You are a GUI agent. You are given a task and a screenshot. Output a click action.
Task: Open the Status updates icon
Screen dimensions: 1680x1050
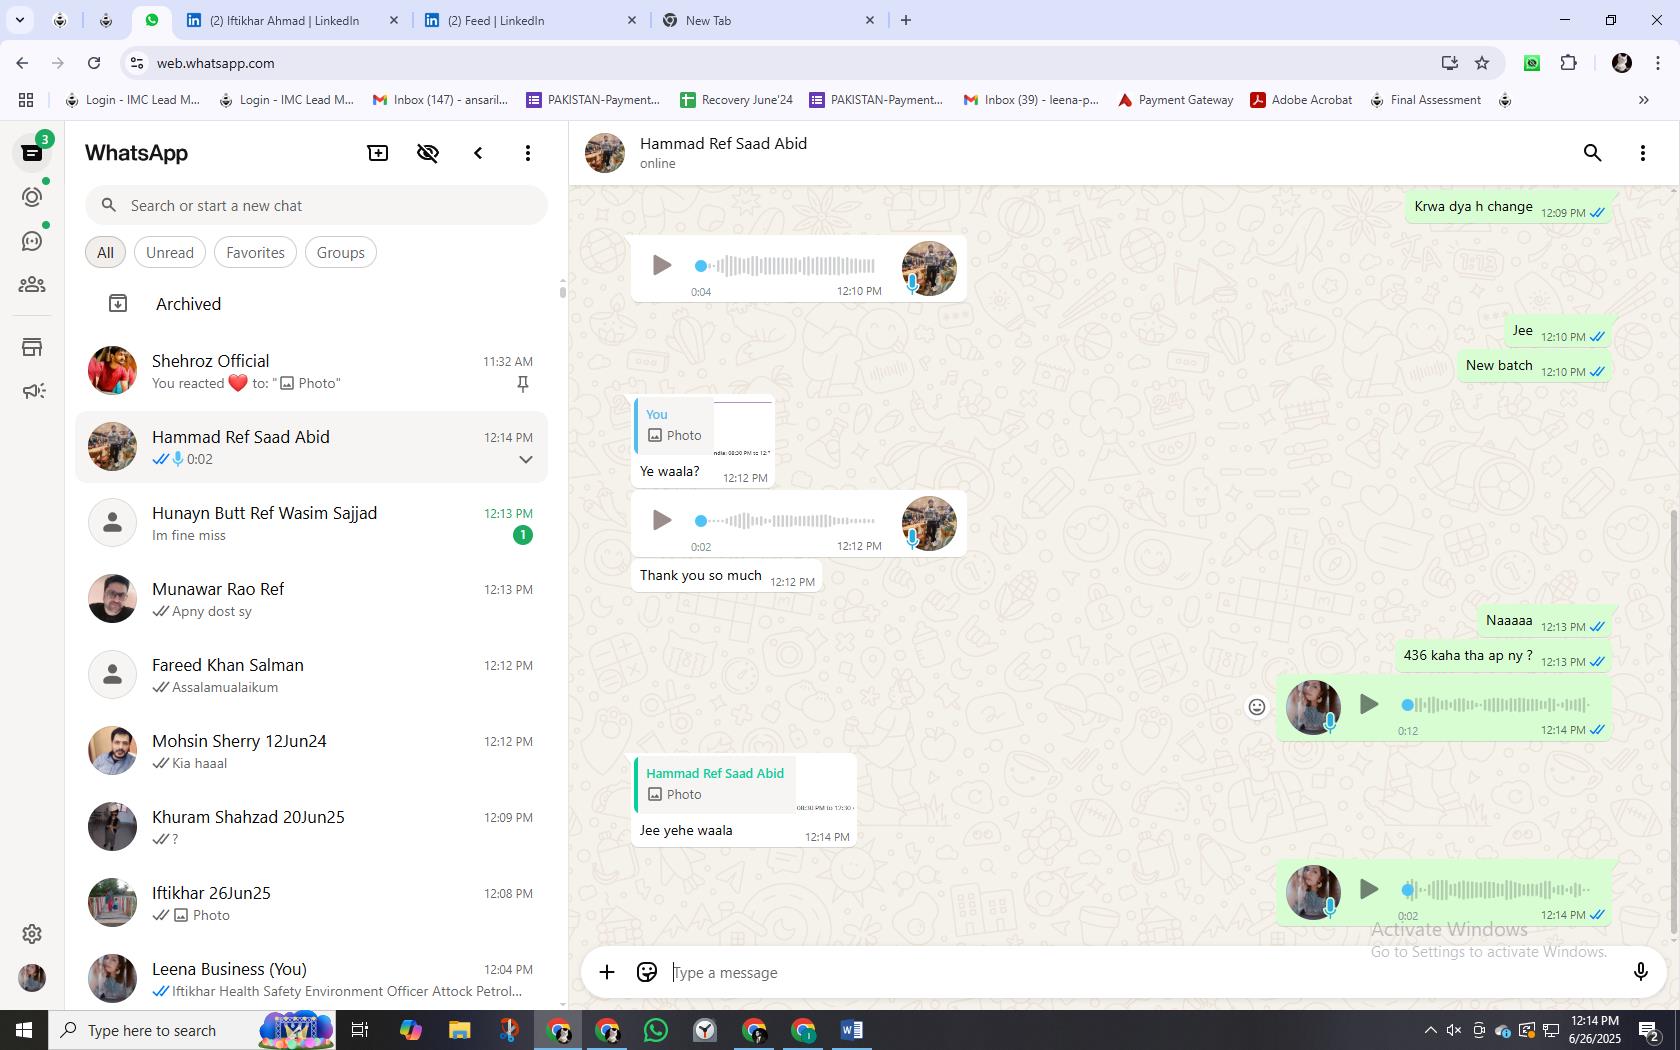coord(32,197)
